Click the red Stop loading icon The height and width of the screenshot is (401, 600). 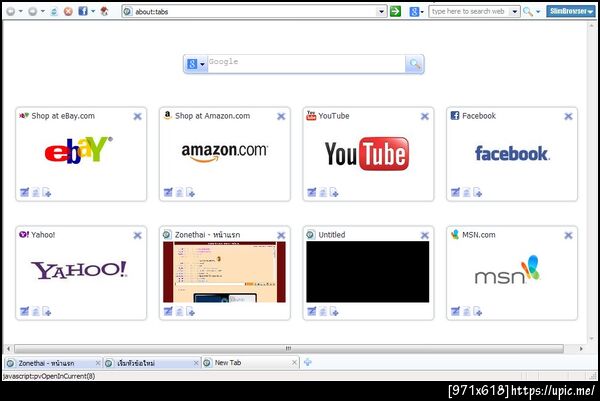[x=68, y=11]
